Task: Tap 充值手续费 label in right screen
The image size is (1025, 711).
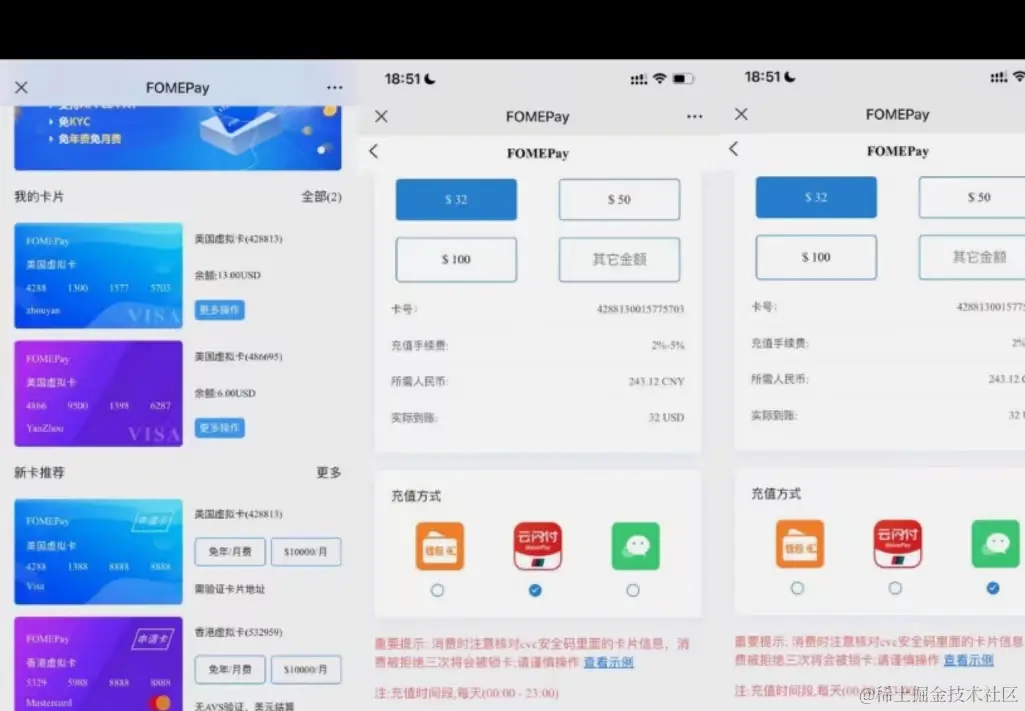Action: tap(779, 343)
